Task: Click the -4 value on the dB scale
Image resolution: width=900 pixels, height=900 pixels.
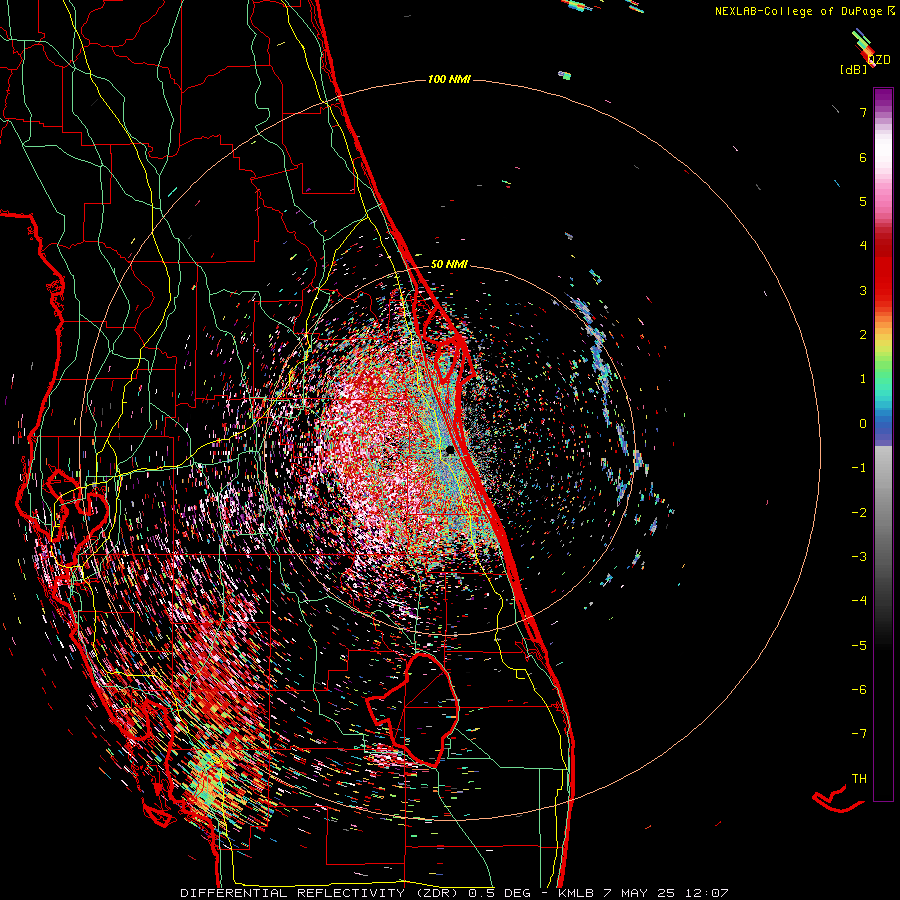Action: coord(859,601)
